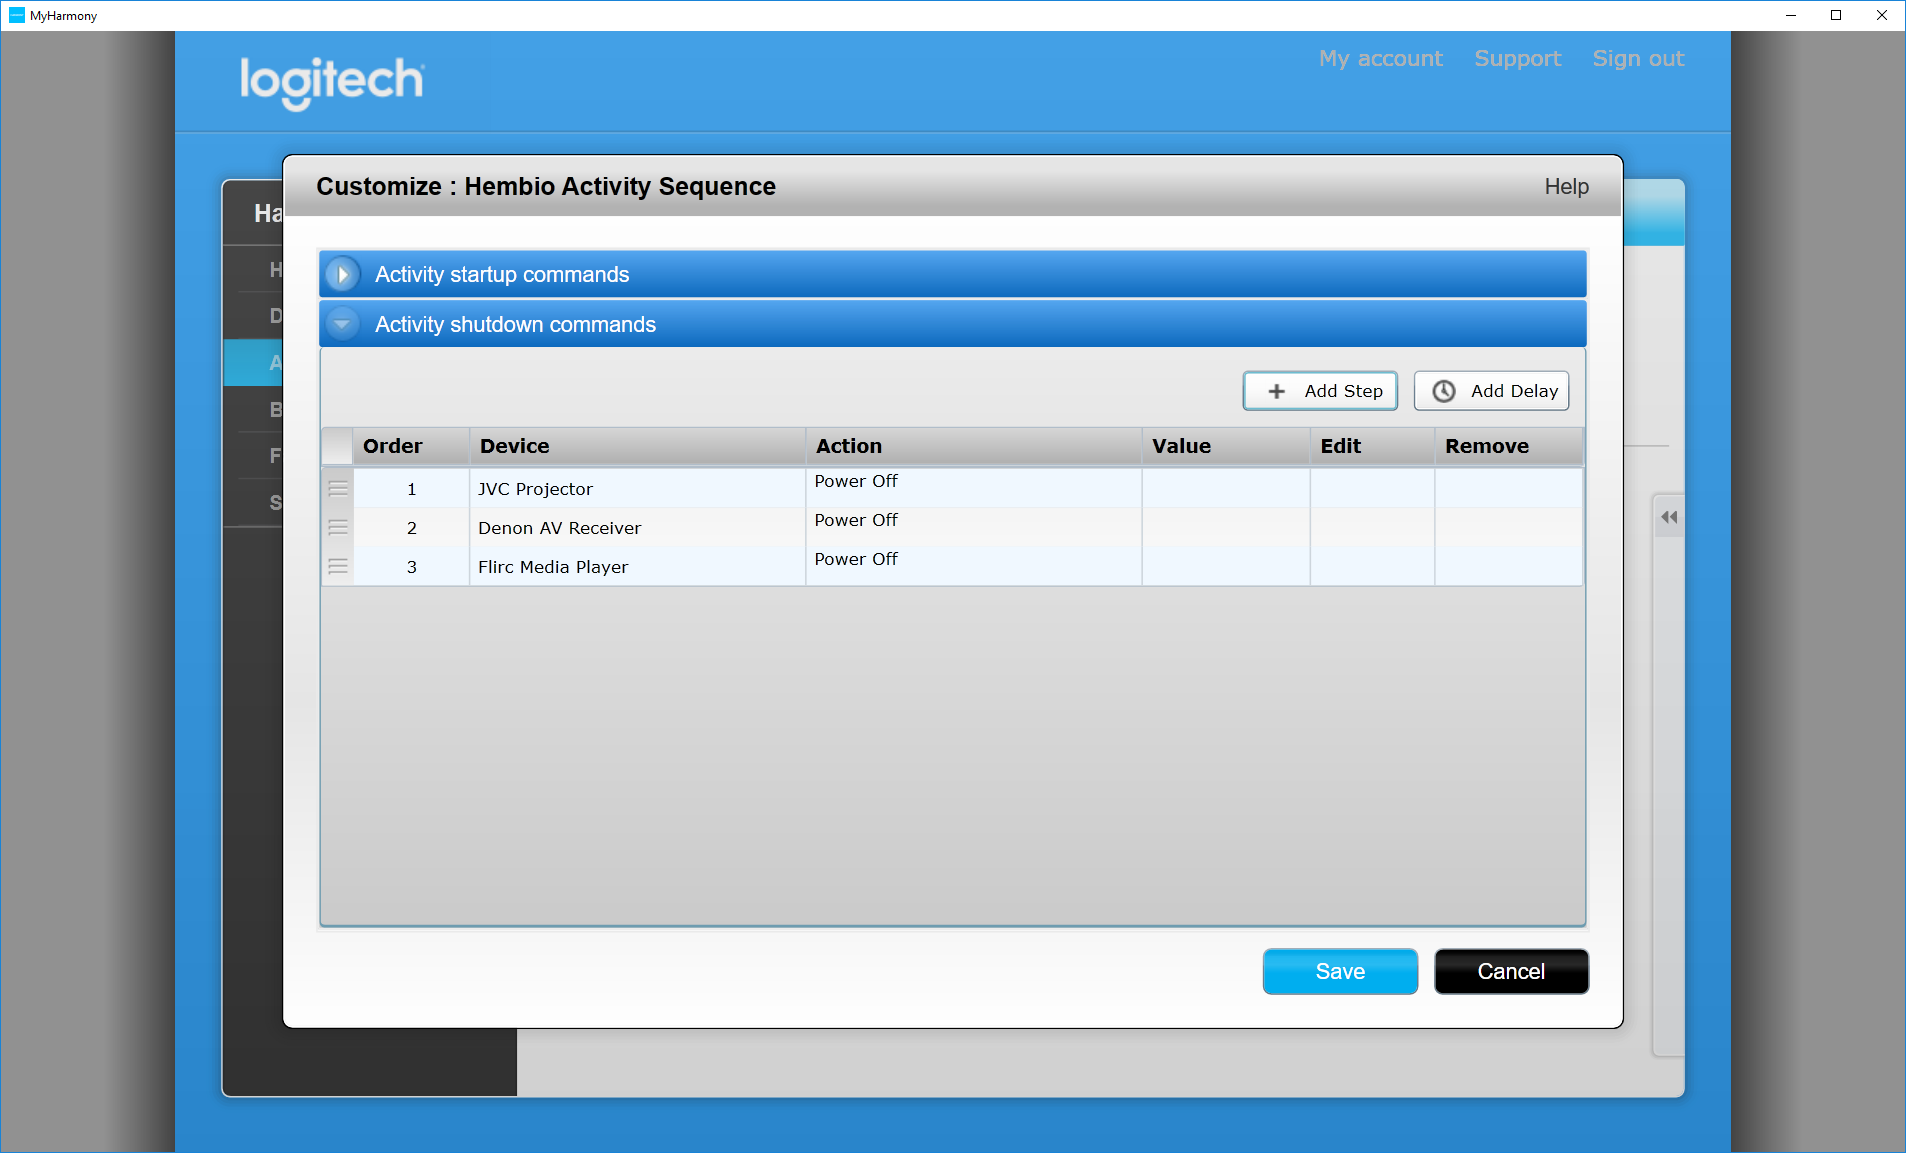Save the activity sequence
Image resolution: width=1906 pixels, height=1153 pixels.
[1340, 971]
